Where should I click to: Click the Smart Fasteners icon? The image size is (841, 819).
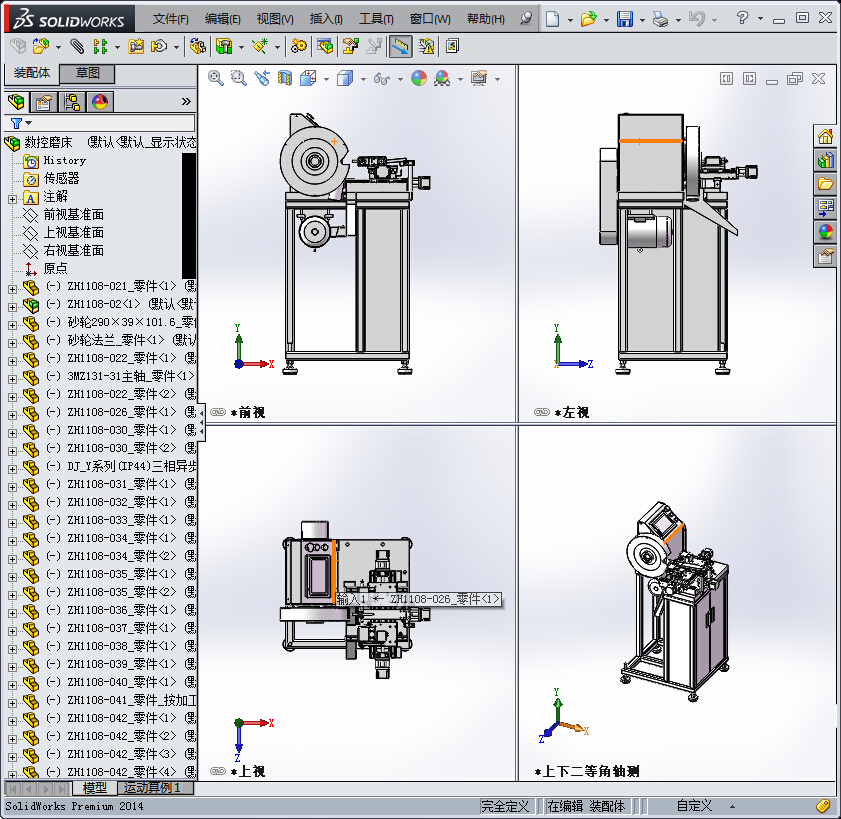pos(136,47)
